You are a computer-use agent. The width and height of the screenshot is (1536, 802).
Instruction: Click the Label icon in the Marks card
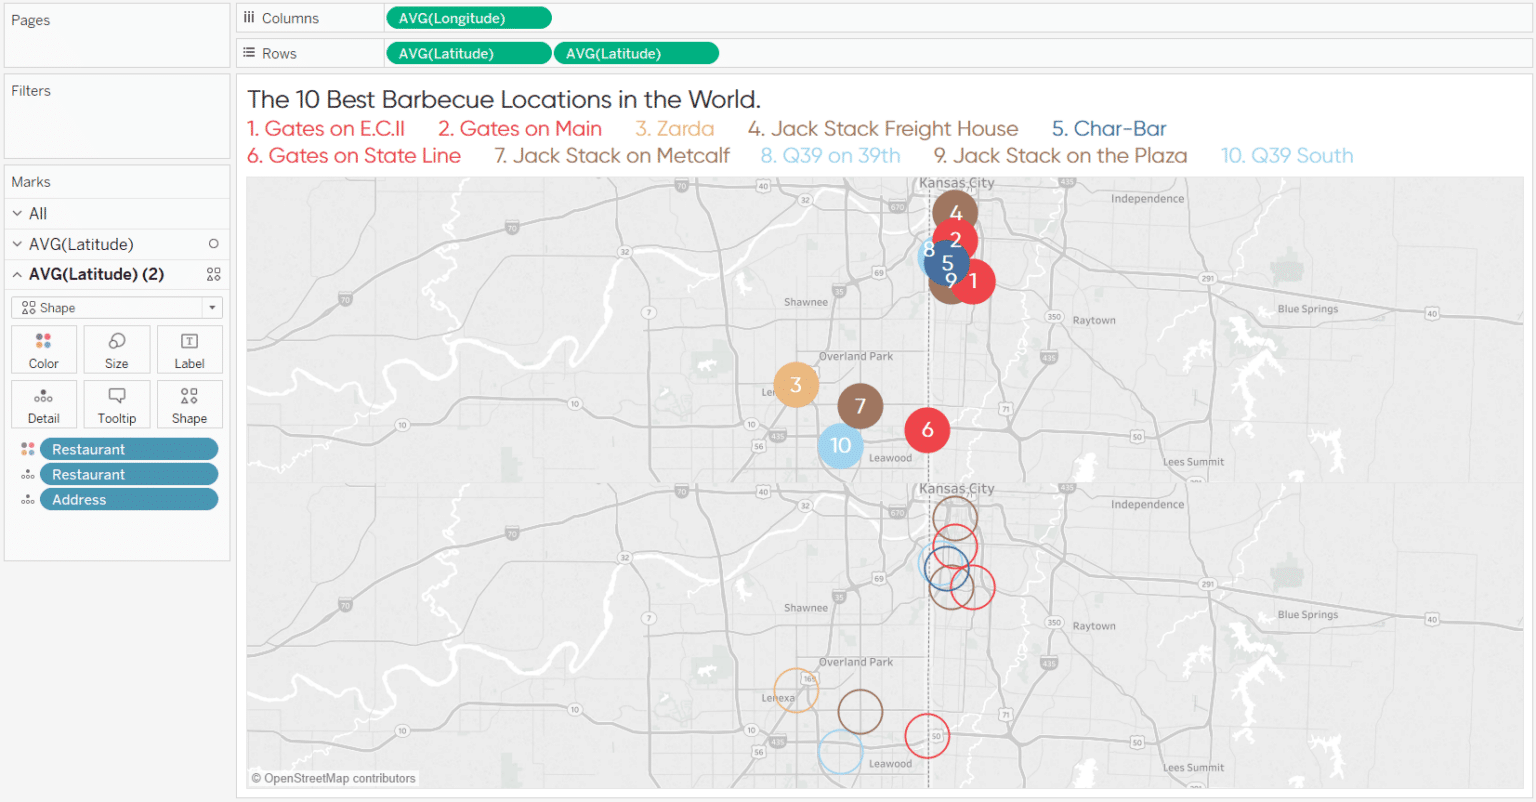[x=189, y=349]
